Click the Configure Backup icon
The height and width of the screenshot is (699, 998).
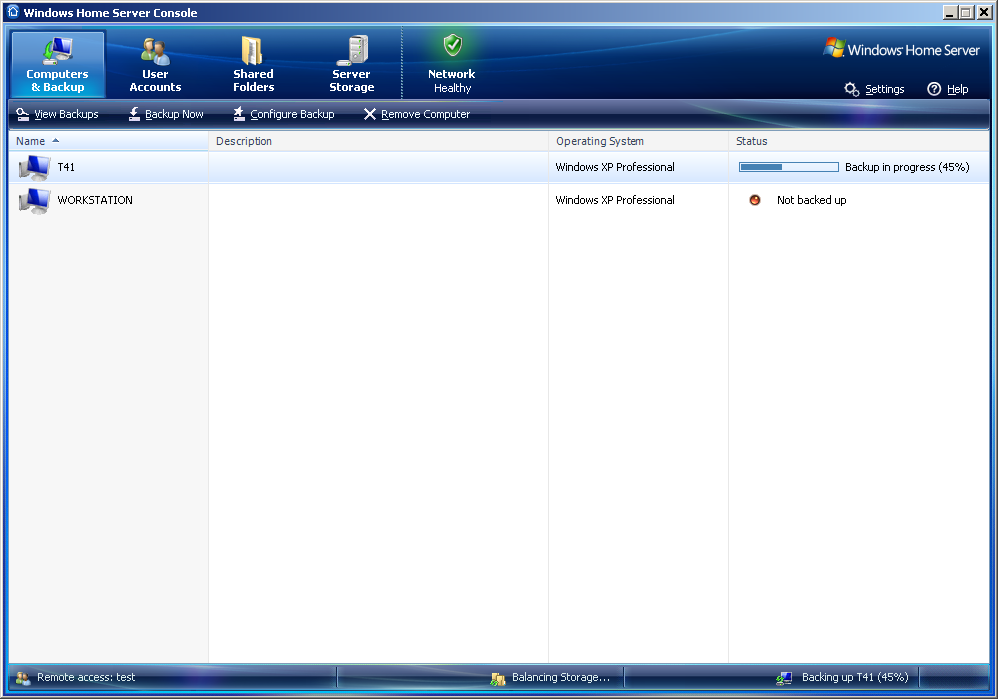tap(239, 114)
